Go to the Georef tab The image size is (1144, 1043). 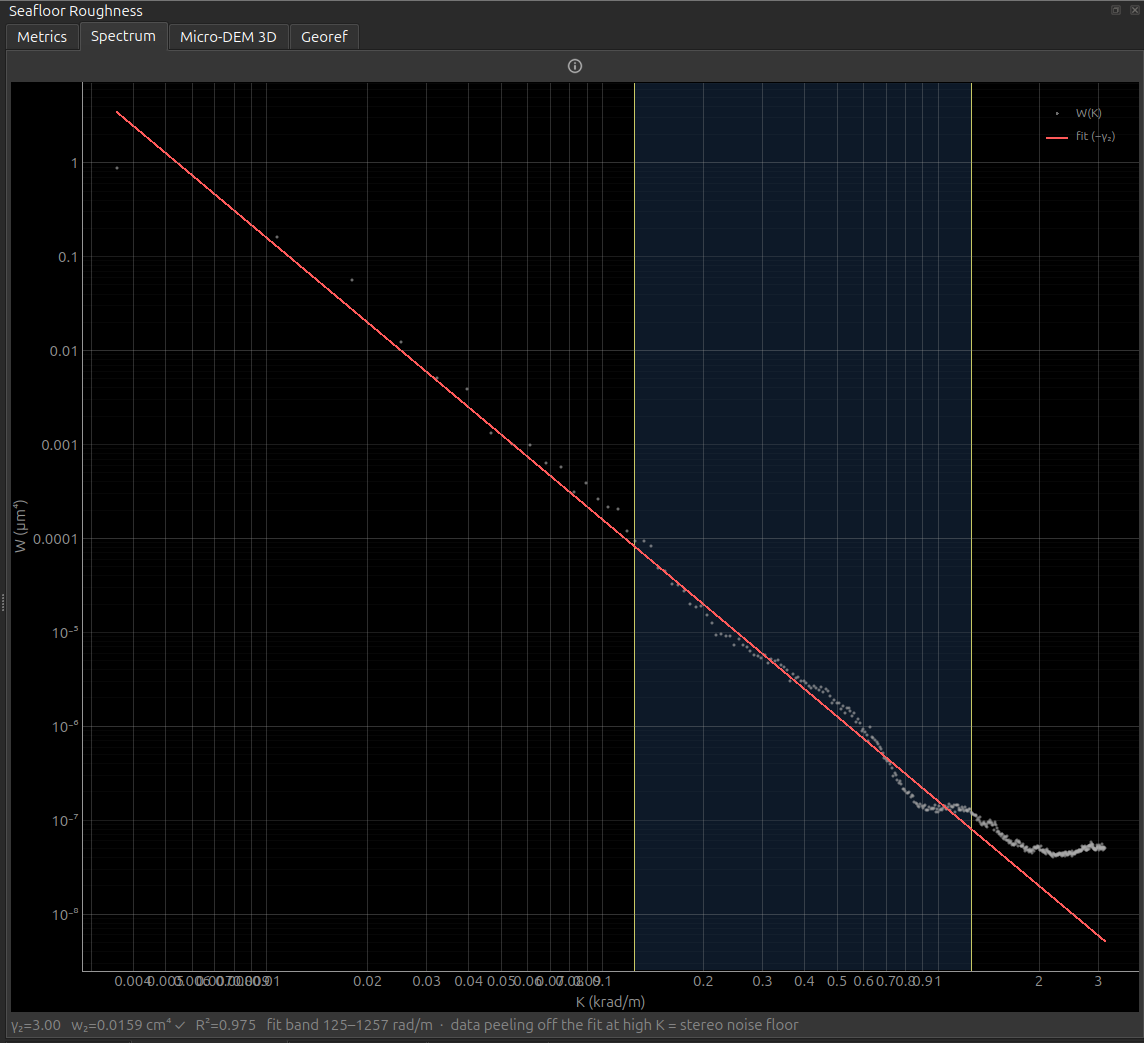324,36
